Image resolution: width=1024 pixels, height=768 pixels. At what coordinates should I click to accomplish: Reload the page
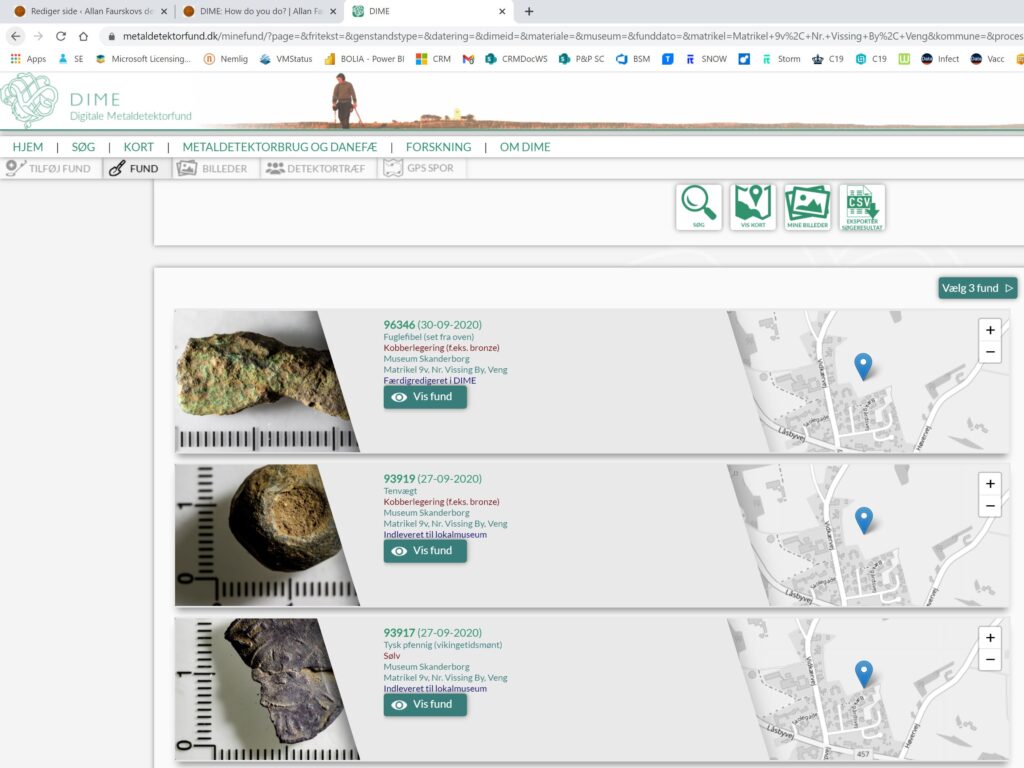tap(61, 36)
